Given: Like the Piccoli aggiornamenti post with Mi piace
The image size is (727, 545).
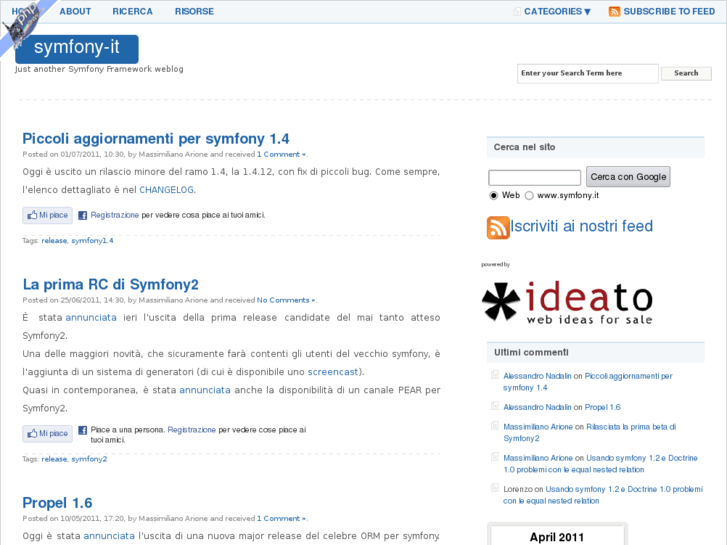Looking at the screenshot, I should pos(47,215).
